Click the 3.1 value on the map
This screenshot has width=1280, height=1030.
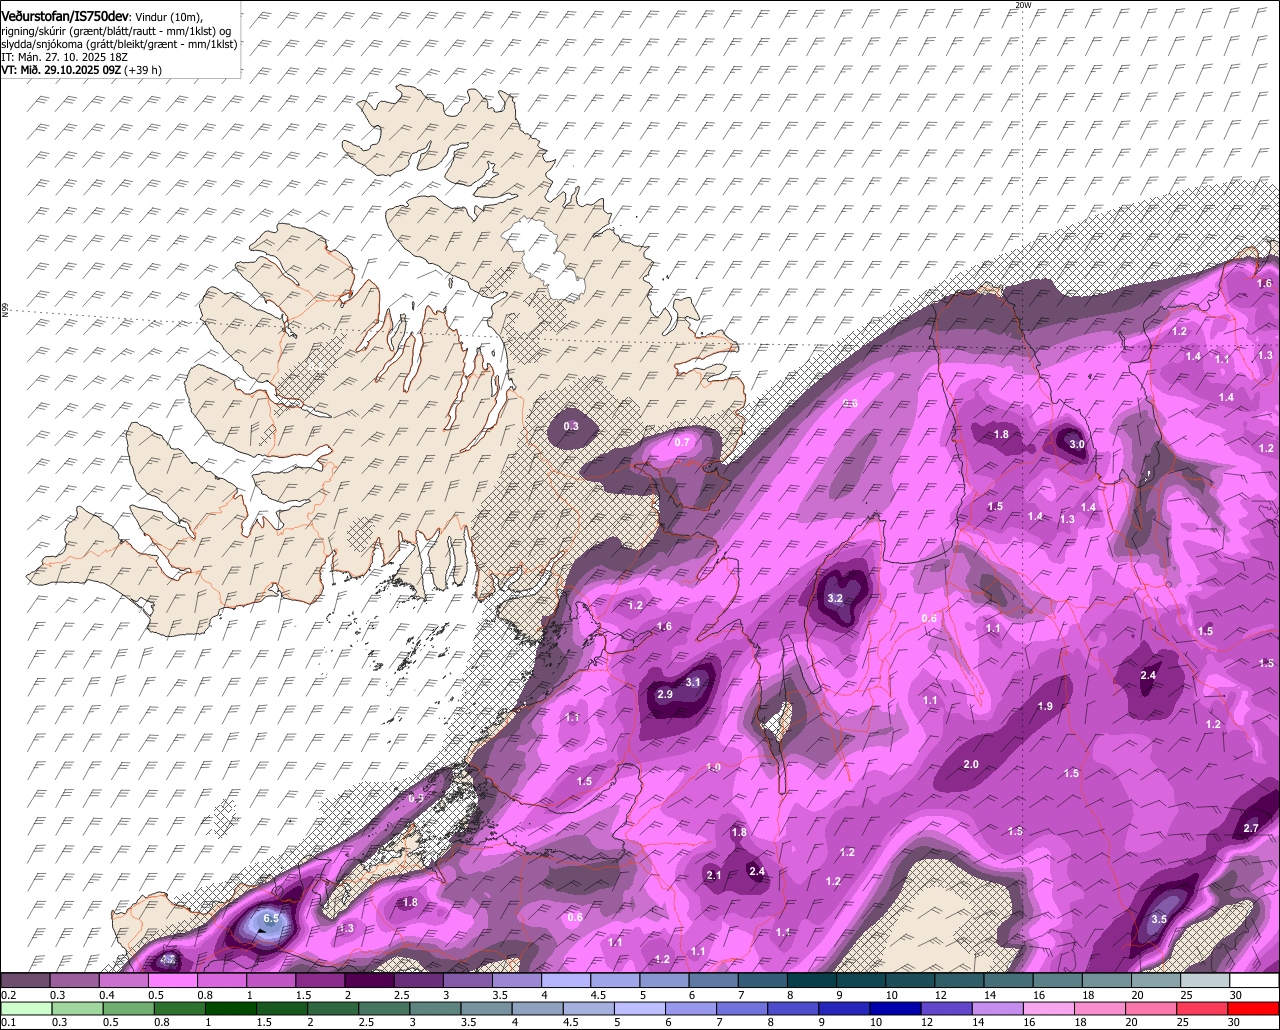click(x=694, y=682)
